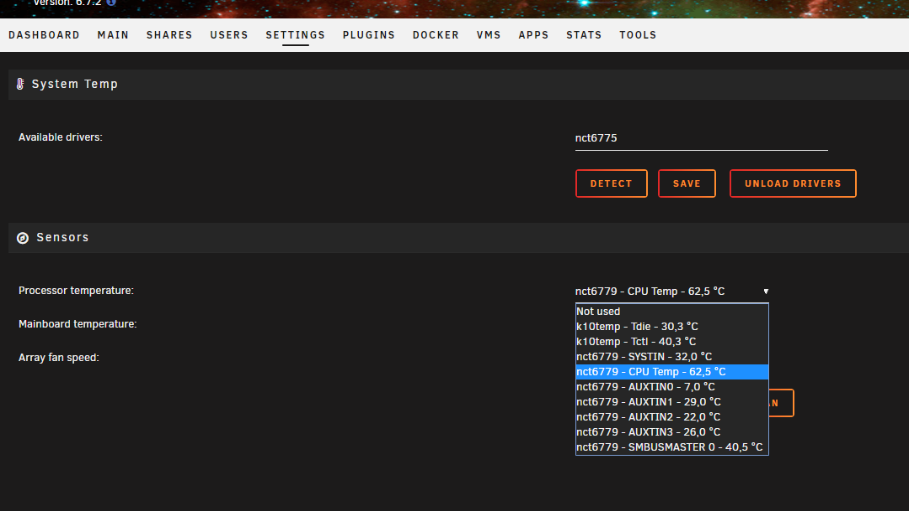Viewport: 909px width, 511px height.
Task: Click the System Temp section header
Action: (x=459, y=84)
